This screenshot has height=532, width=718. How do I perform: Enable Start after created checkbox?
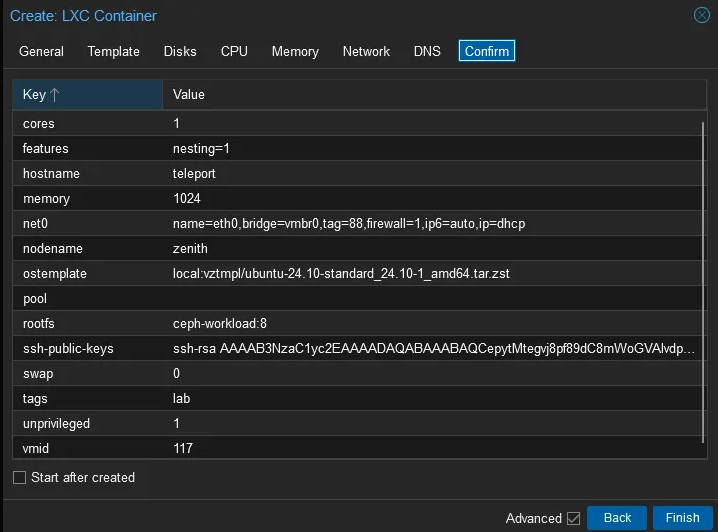[x=19, y=478]
